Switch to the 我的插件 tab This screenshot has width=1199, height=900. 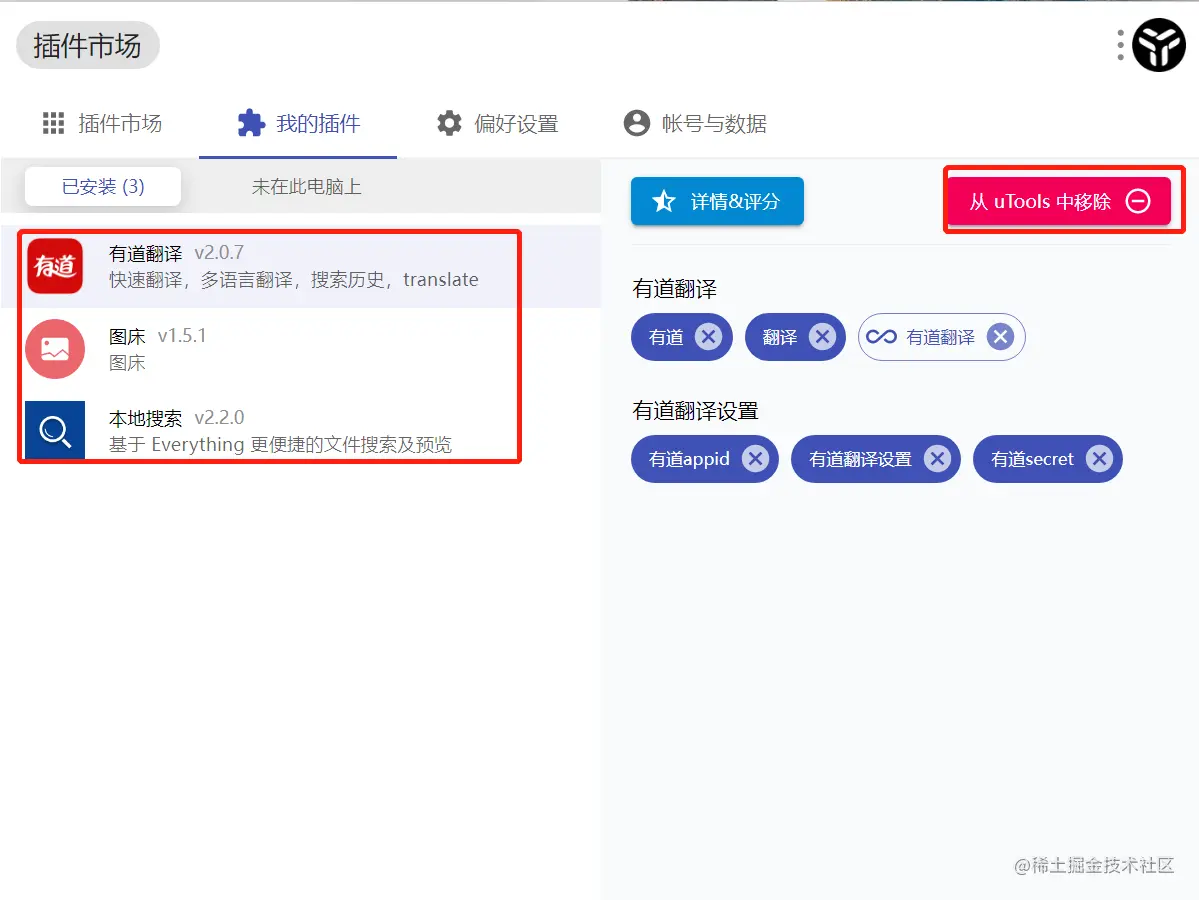click(x=298, y=123)
